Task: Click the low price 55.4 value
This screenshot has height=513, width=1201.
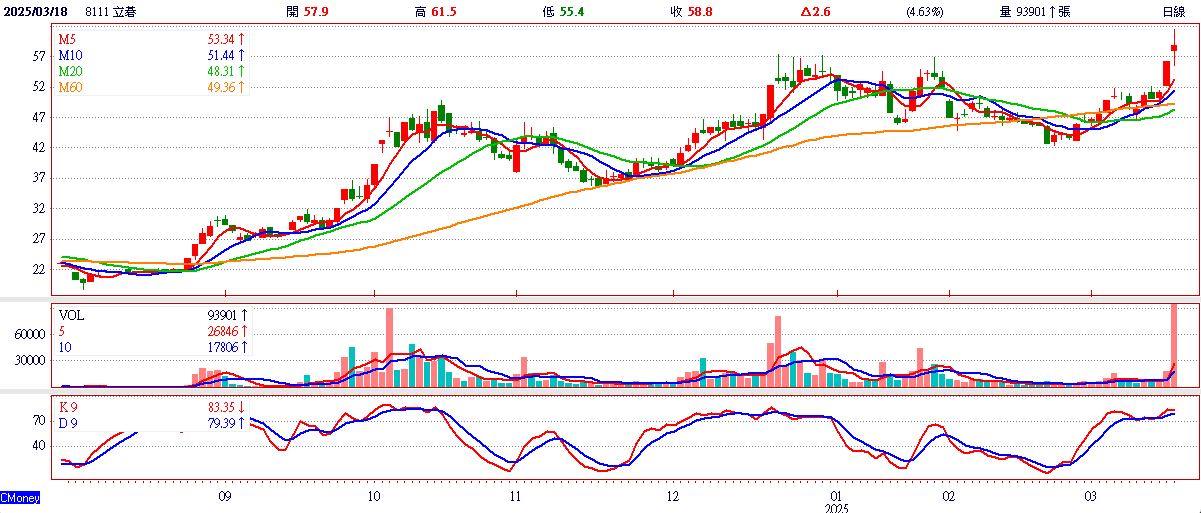Action: pyautogui.click(x=571, y=11)
